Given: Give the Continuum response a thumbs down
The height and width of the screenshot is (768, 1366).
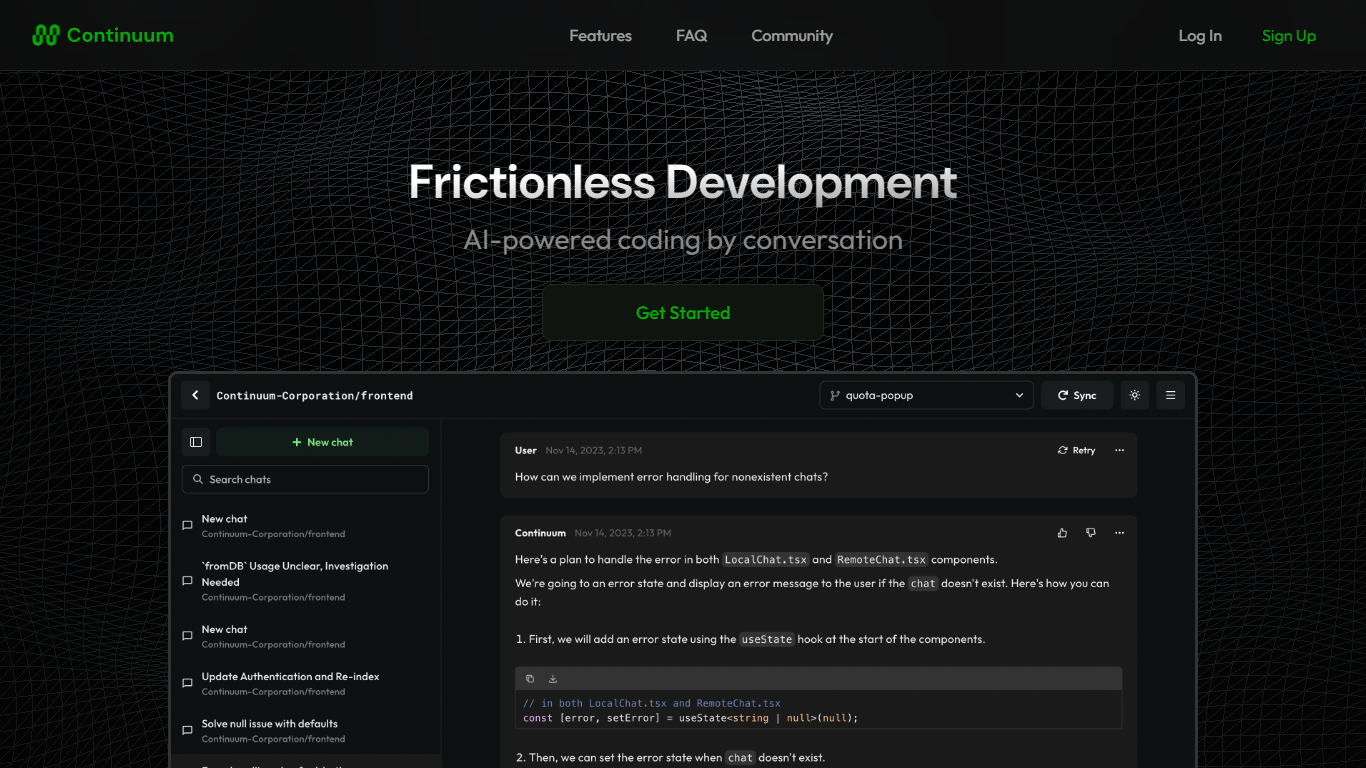Looking at the screenshot, I should pos(1091,533).
